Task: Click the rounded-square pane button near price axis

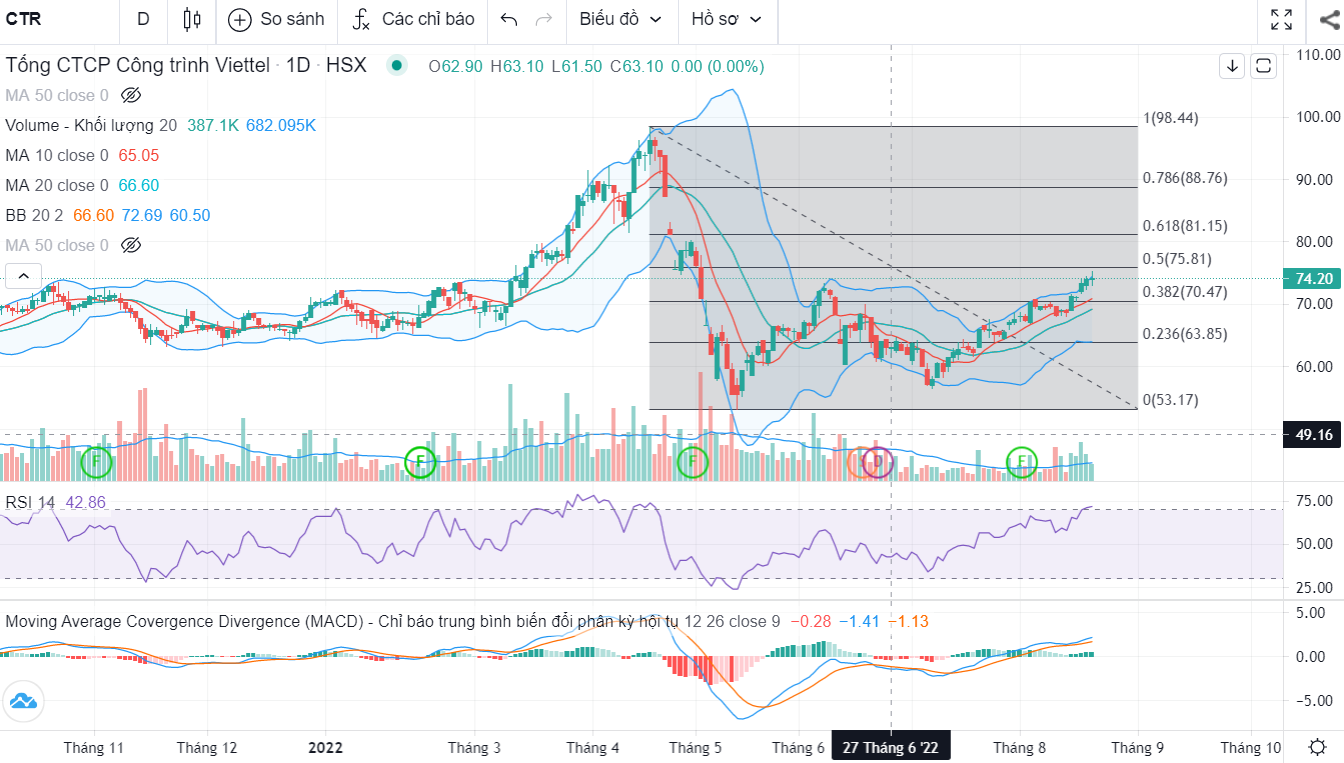Action: (1264, 66)
